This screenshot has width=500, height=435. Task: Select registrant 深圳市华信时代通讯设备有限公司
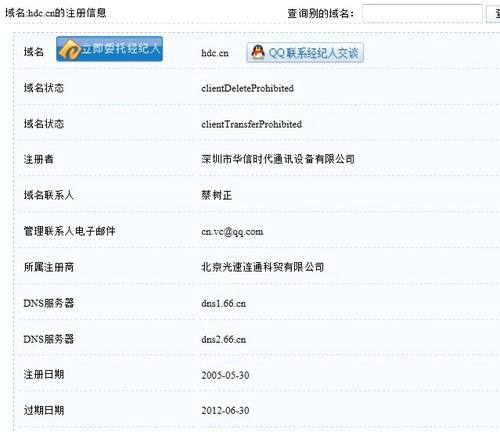278,159
